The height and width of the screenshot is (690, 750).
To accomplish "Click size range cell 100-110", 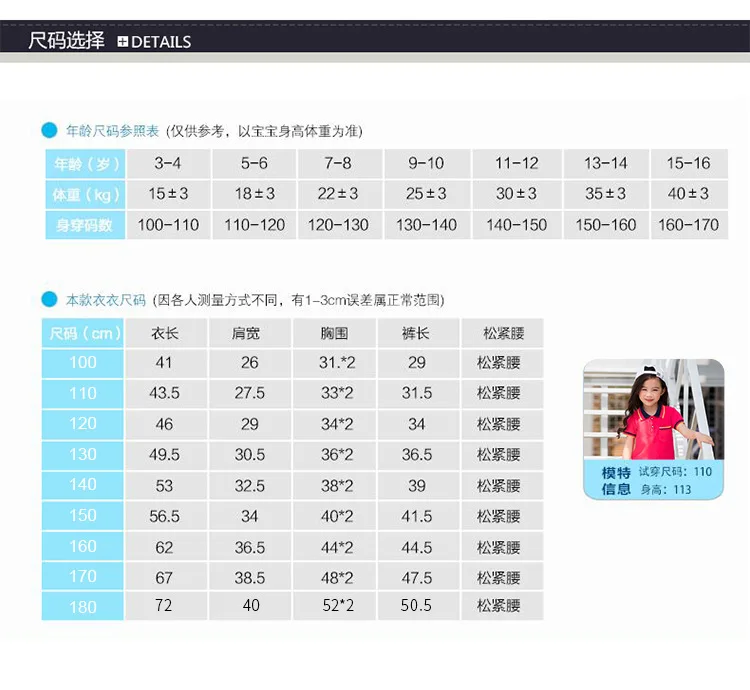I will click(x=168, y=225).
